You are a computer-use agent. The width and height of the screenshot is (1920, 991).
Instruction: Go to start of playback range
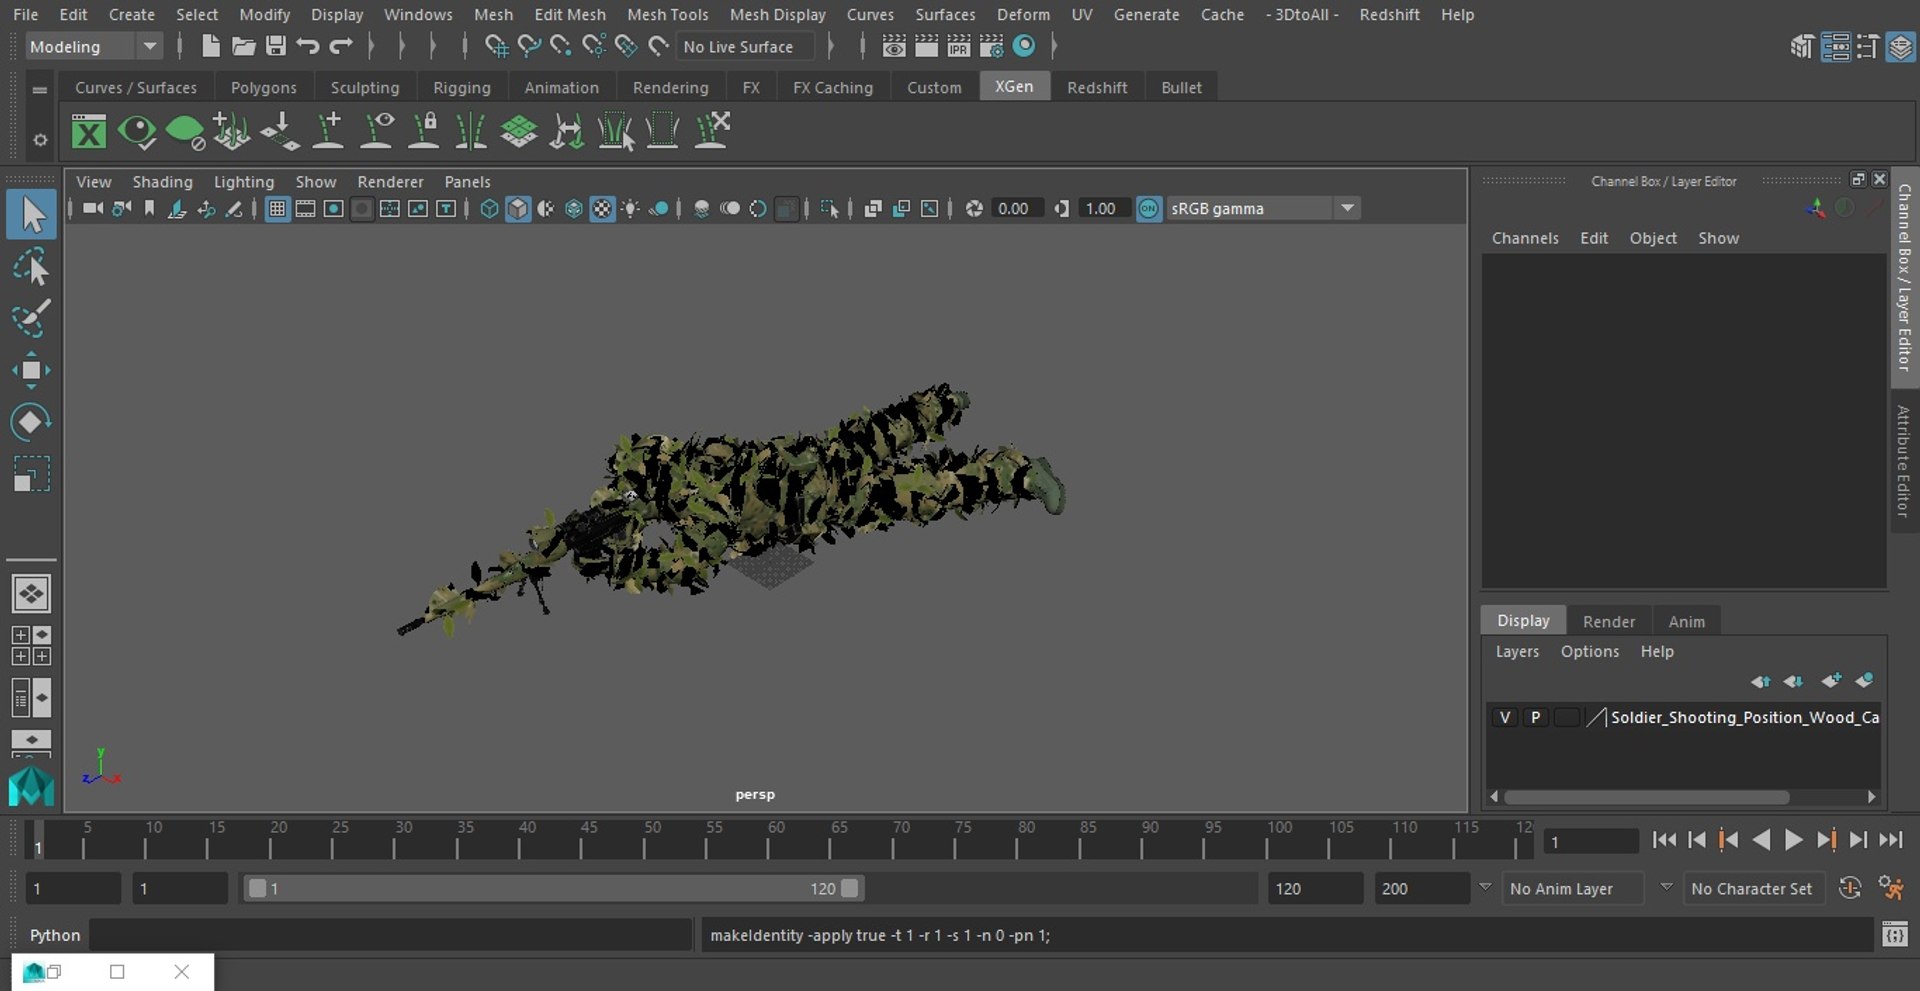(1663, 840)
